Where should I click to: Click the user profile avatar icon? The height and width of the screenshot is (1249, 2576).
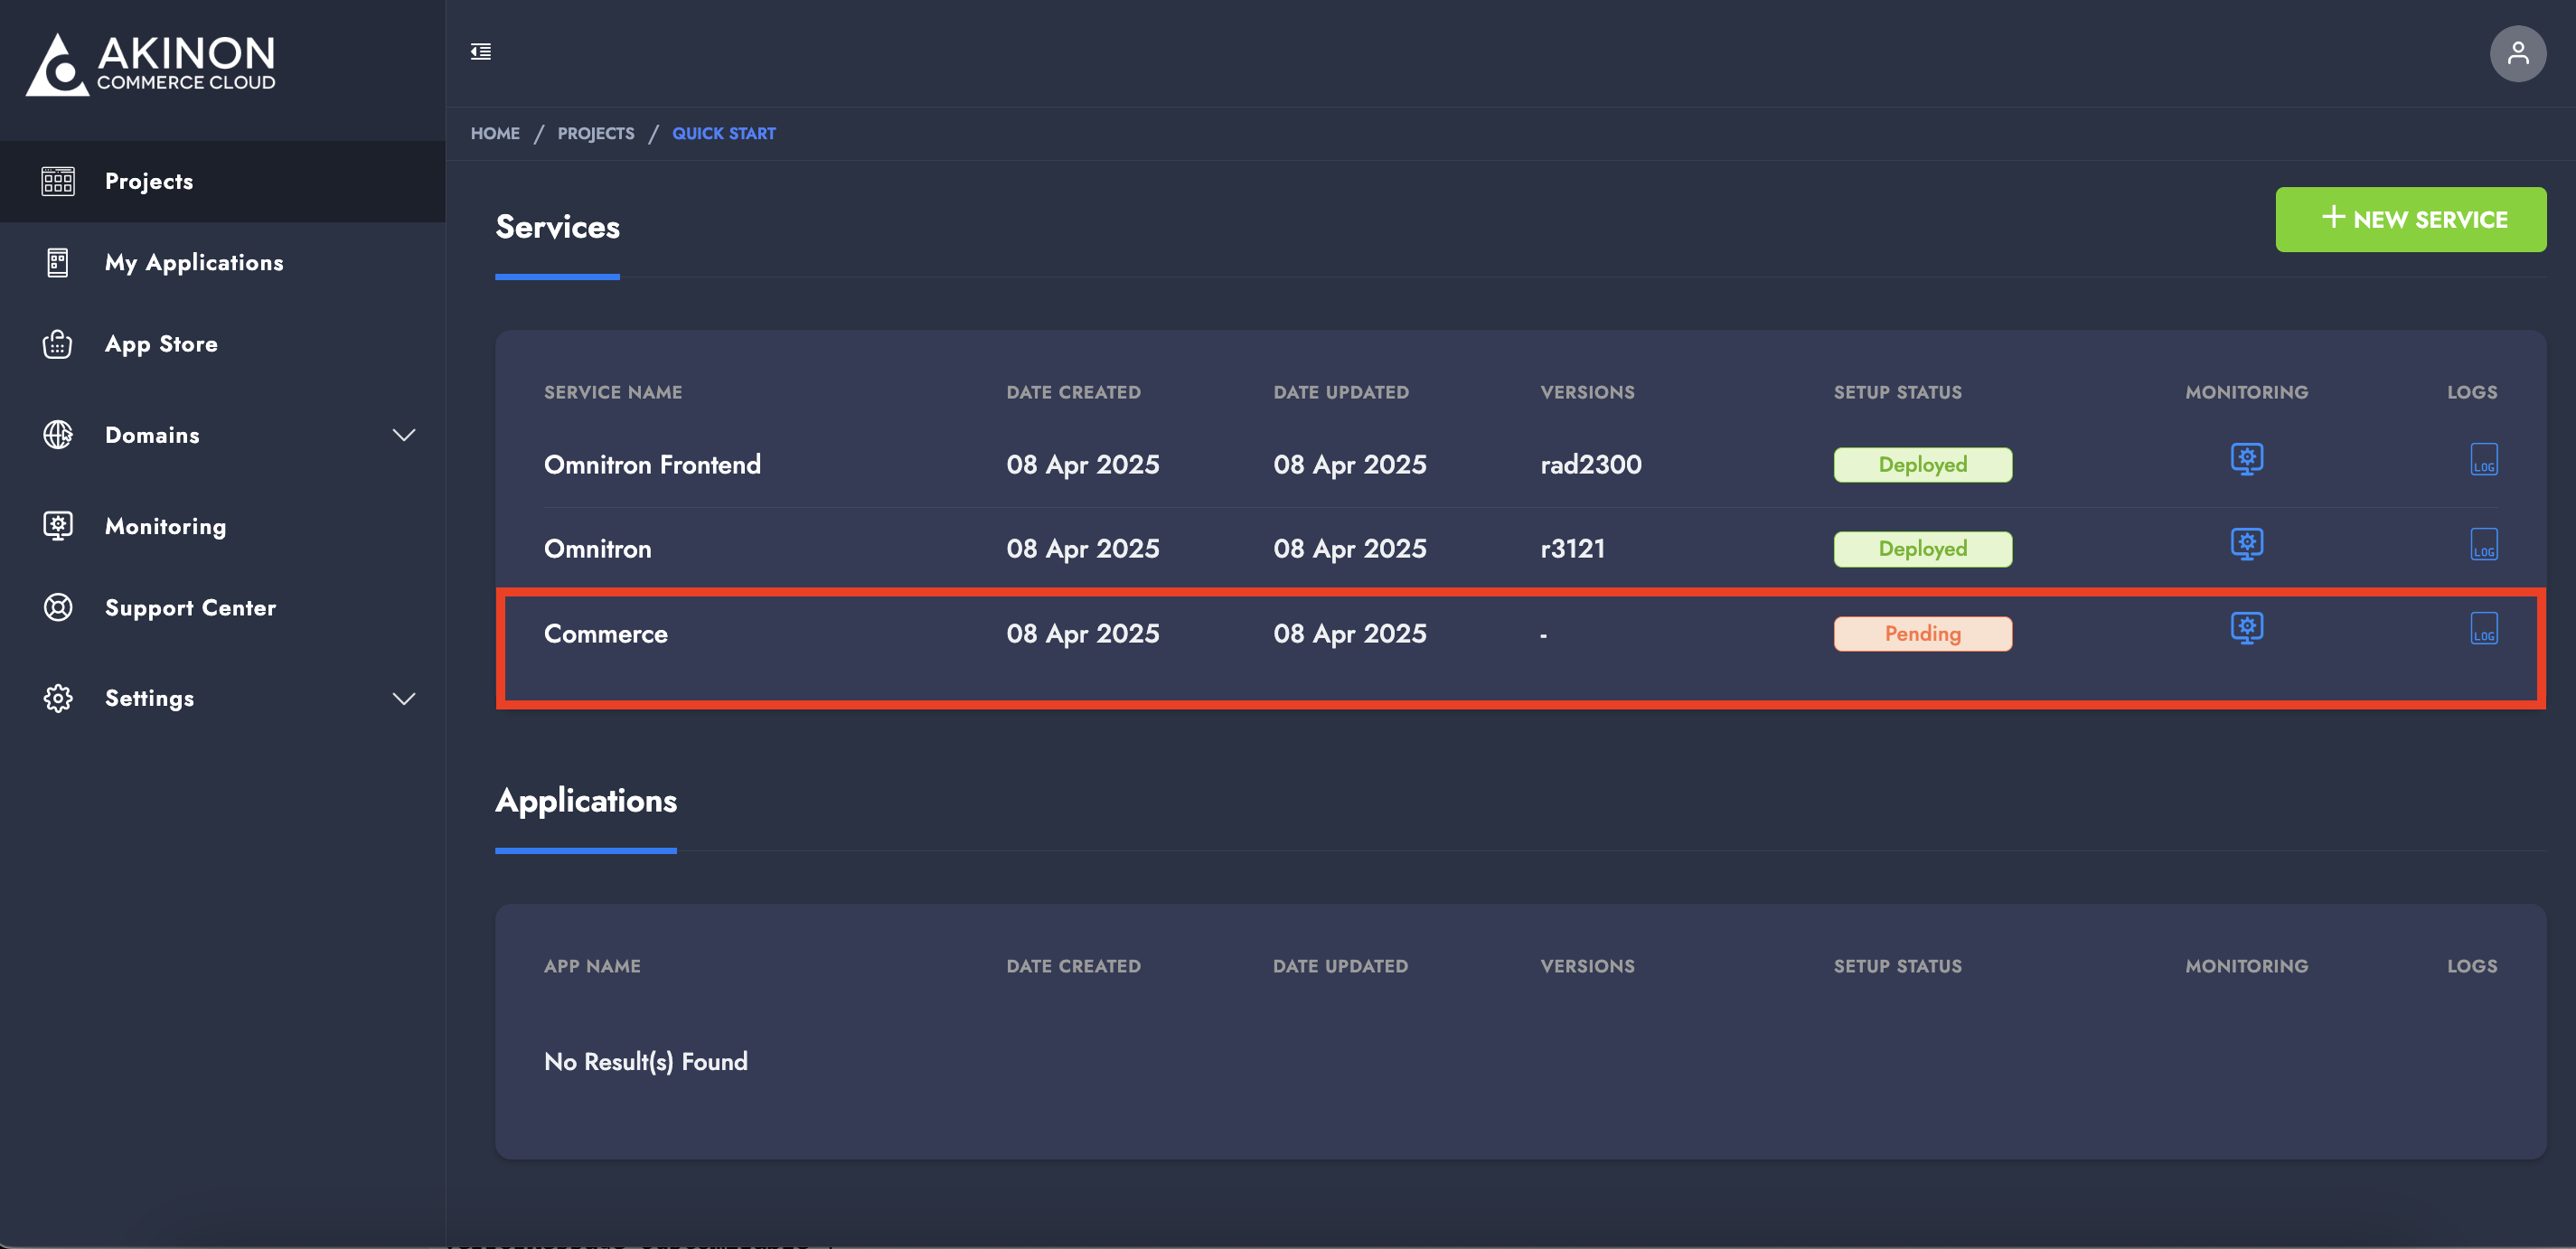(2517, 53)
